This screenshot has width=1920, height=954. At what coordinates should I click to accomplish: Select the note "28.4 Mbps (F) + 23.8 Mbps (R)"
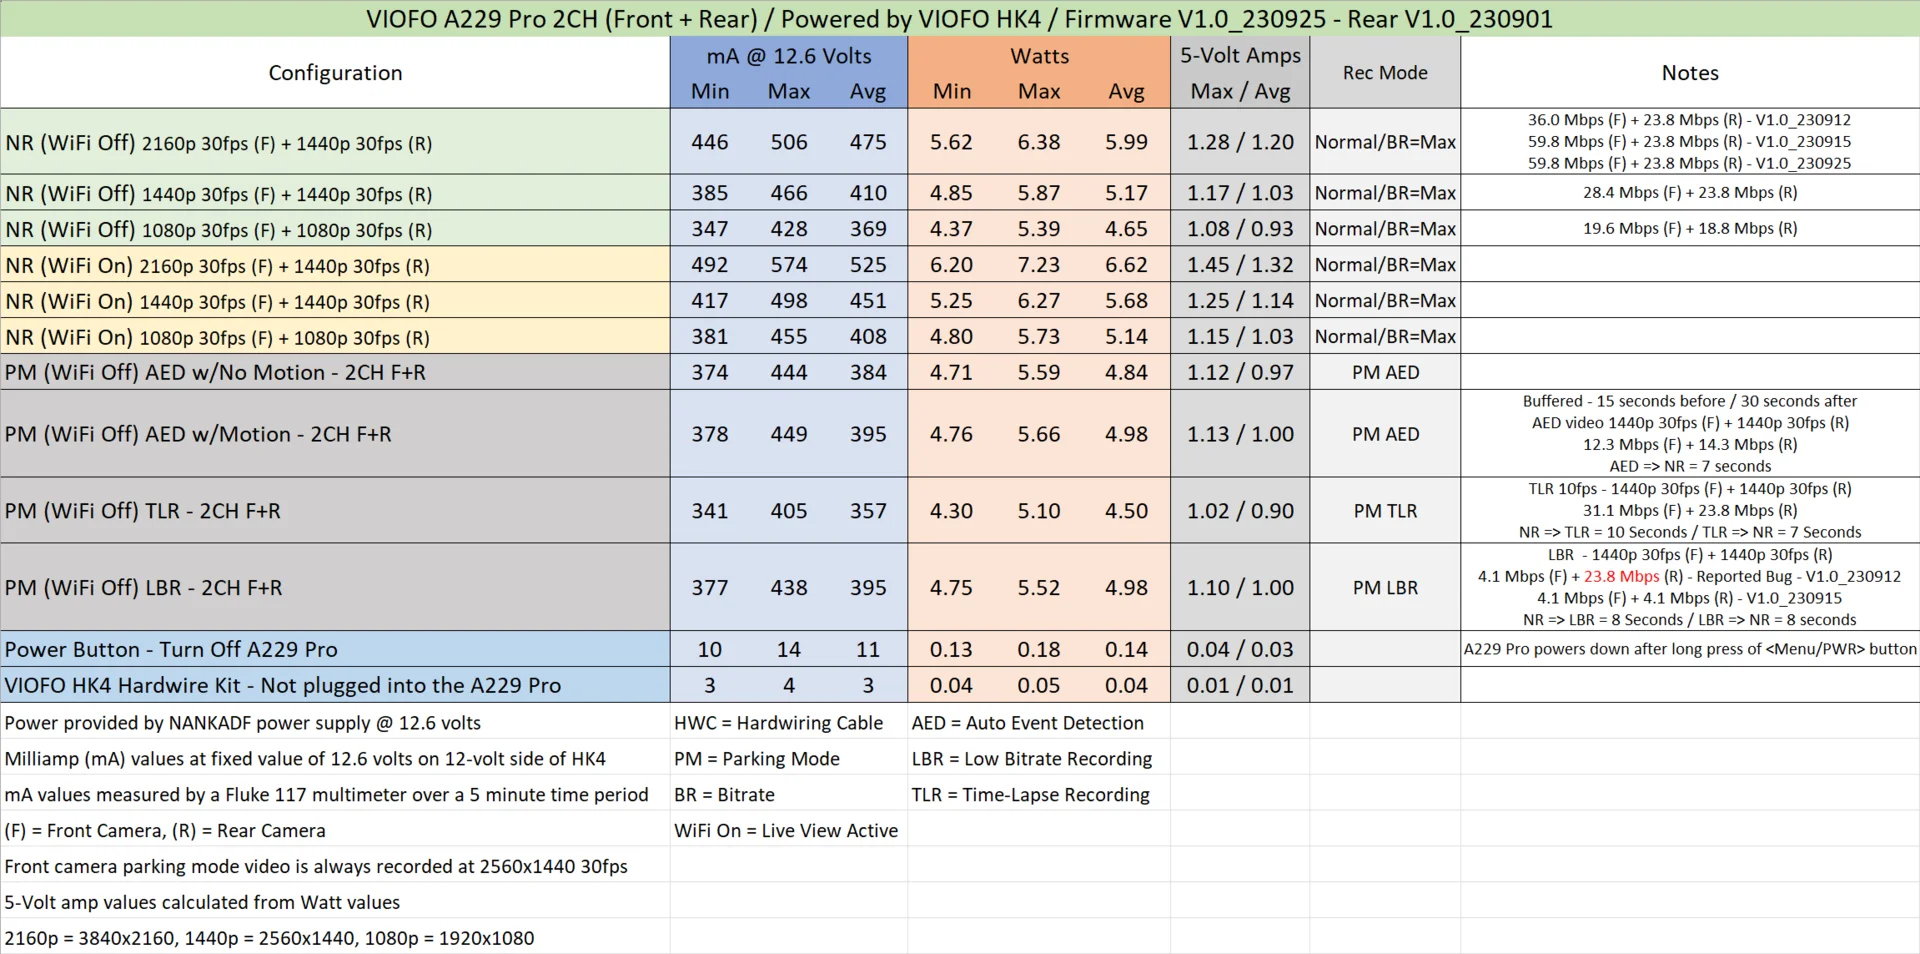click(x=1690, y=193)
